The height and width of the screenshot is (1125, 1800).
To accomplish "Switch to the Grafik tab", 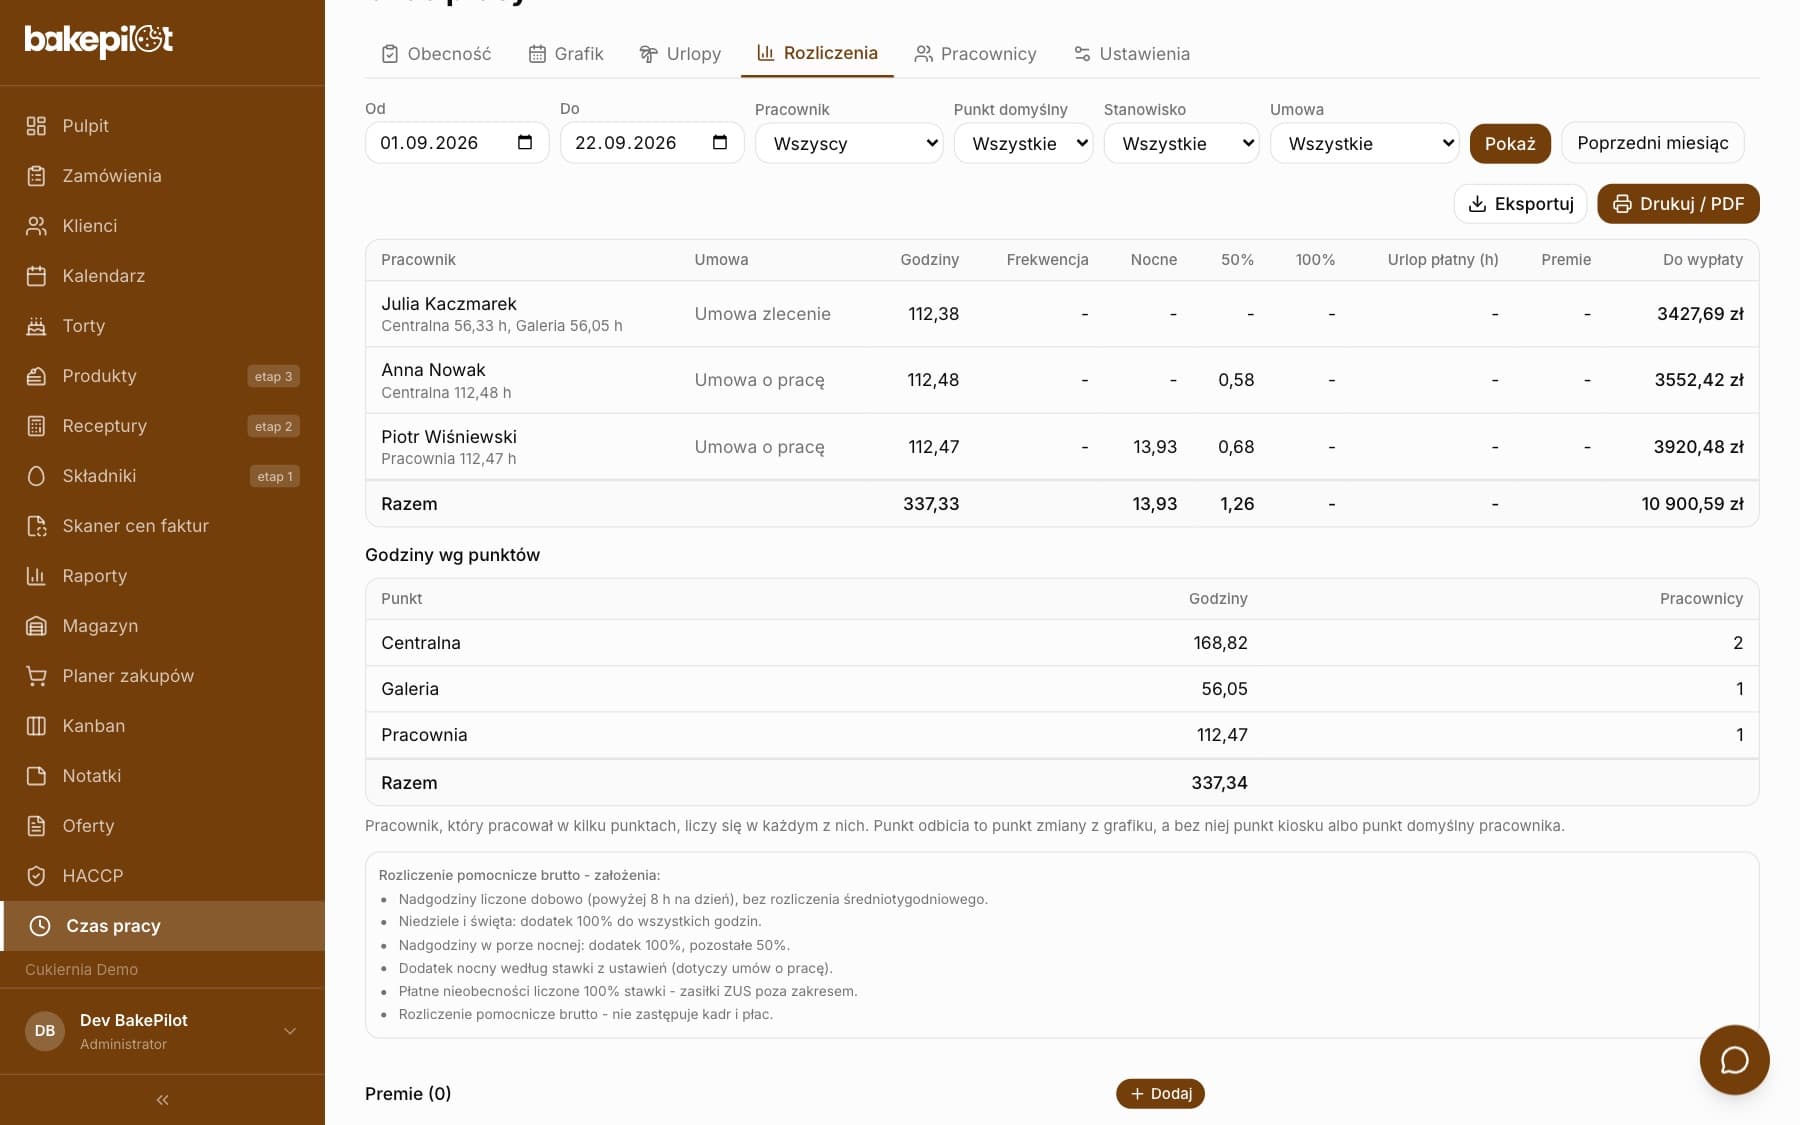I will (x=566, y=54).
